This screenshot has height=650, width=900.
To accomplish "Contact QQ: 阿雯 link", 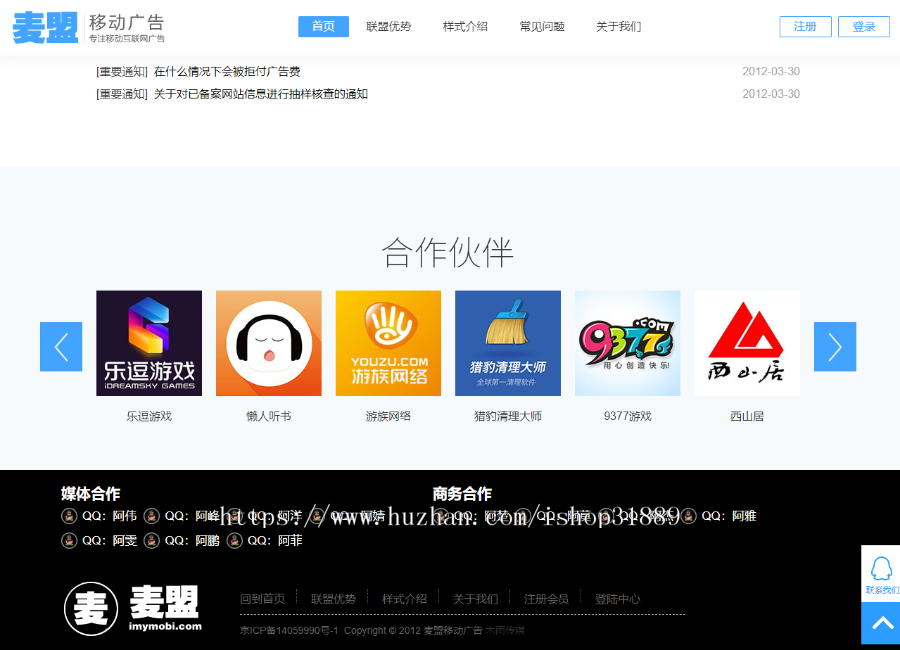I will 109,540.
